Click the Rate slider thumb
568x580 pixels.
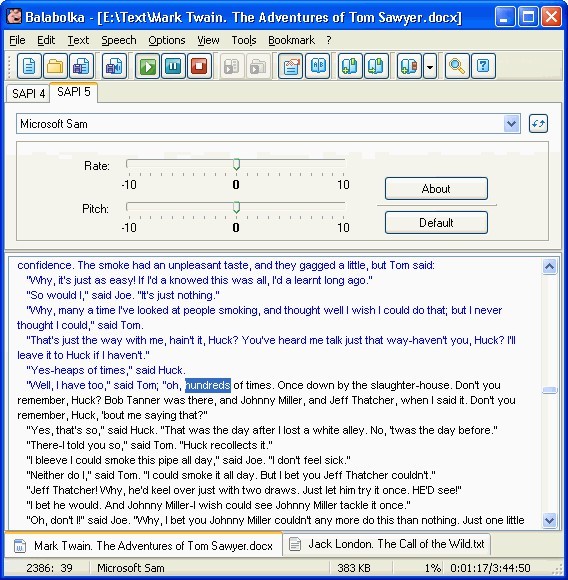[236, 164]
